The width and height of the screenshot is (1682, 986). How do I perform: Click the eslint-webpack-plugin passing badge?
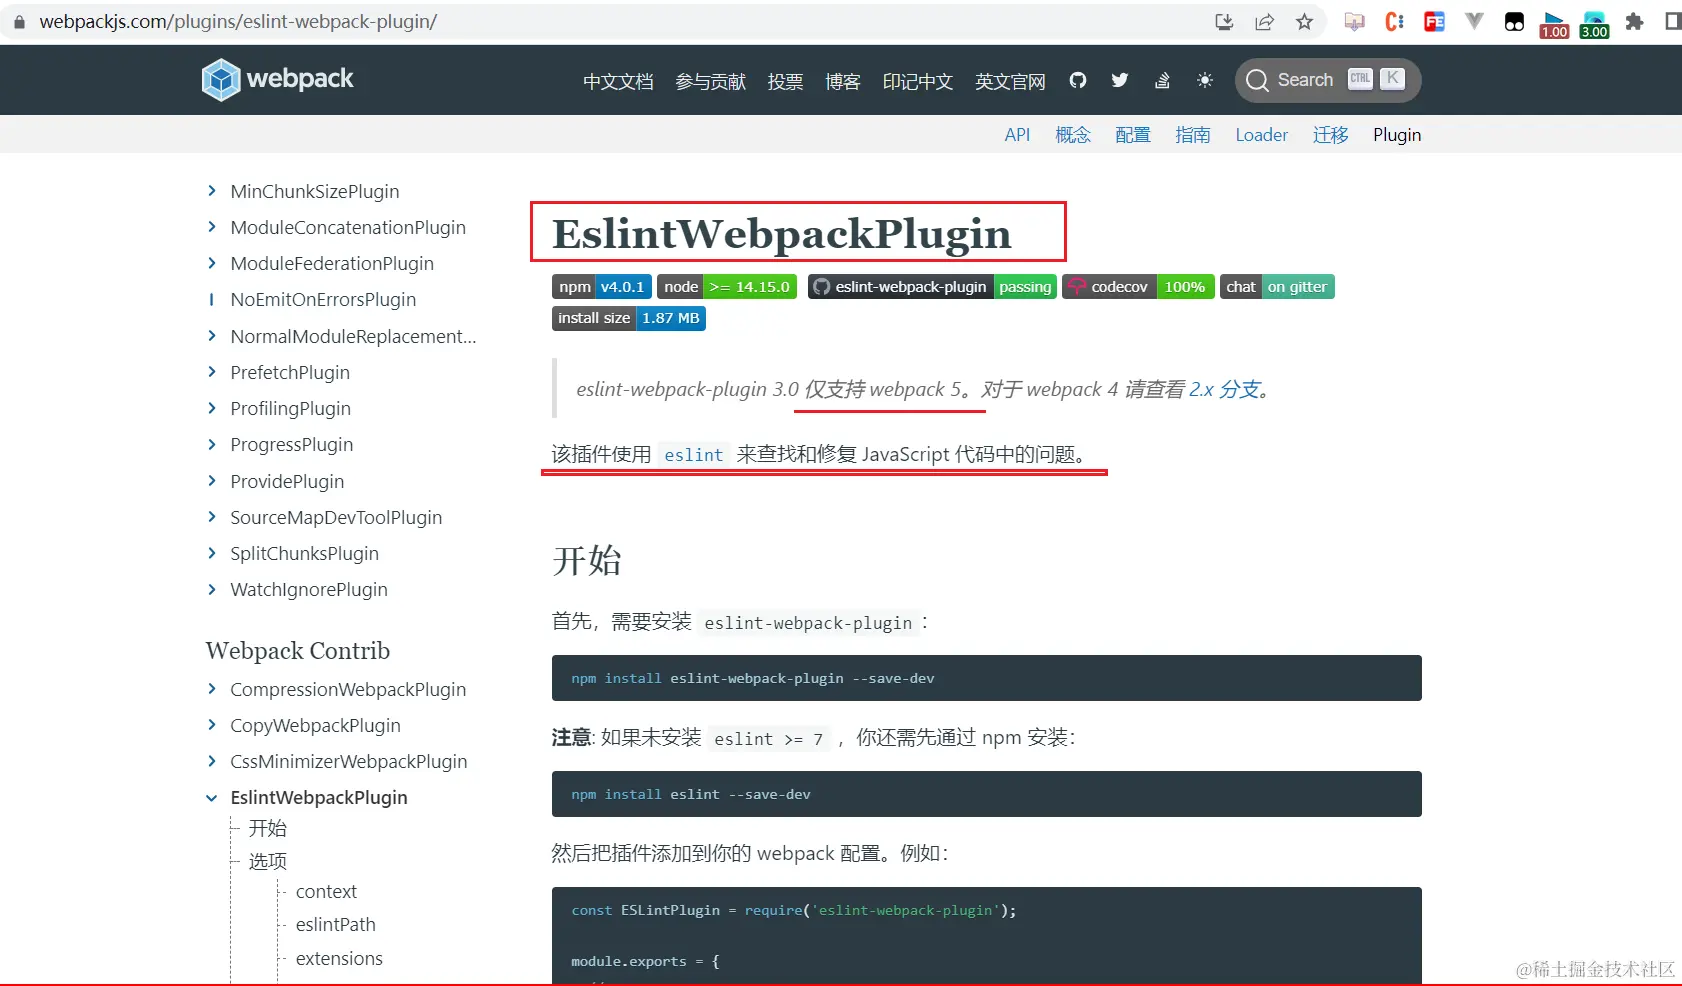932,287
